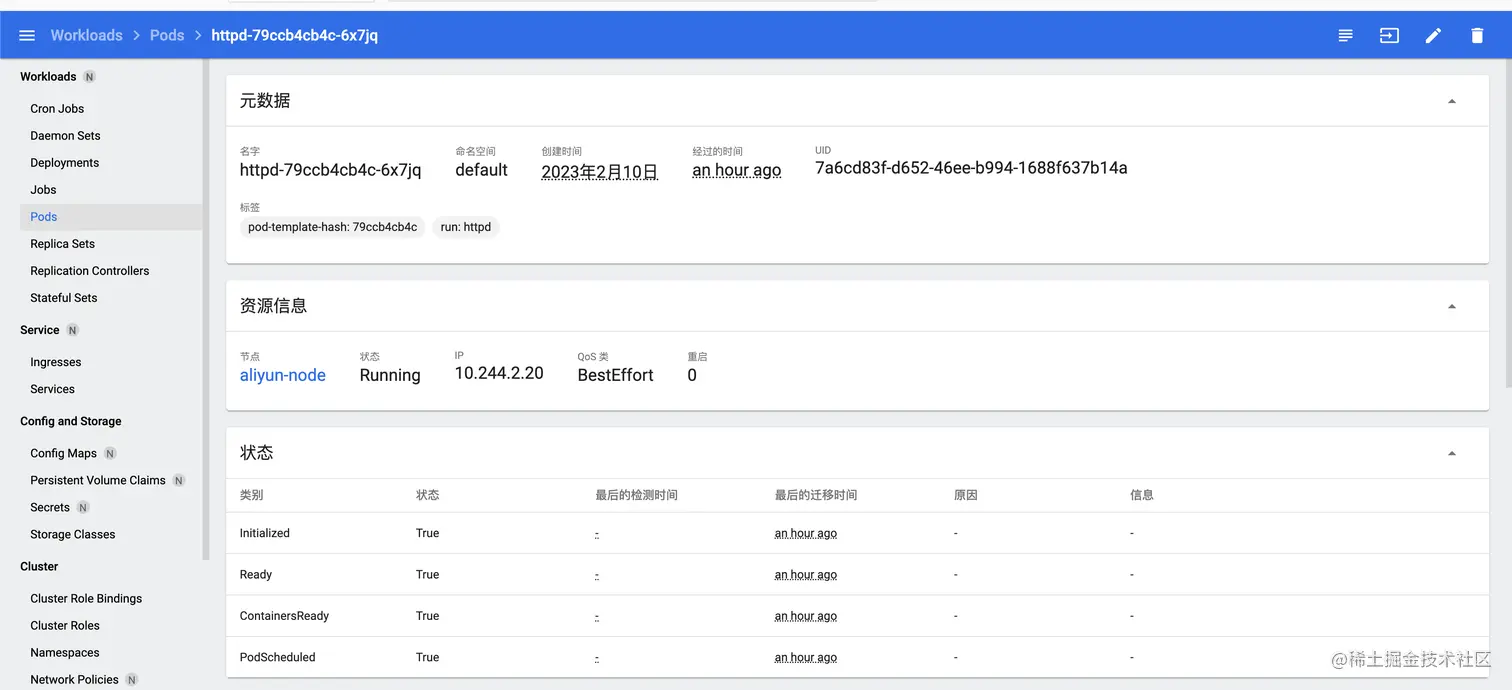Click the default namespace value
Screen dimensions: 1512x690
click(482, 170)
